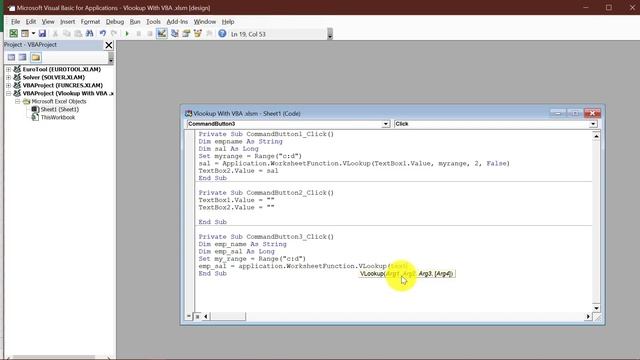Click the Cut scissors icon

[x=56, y=34]
